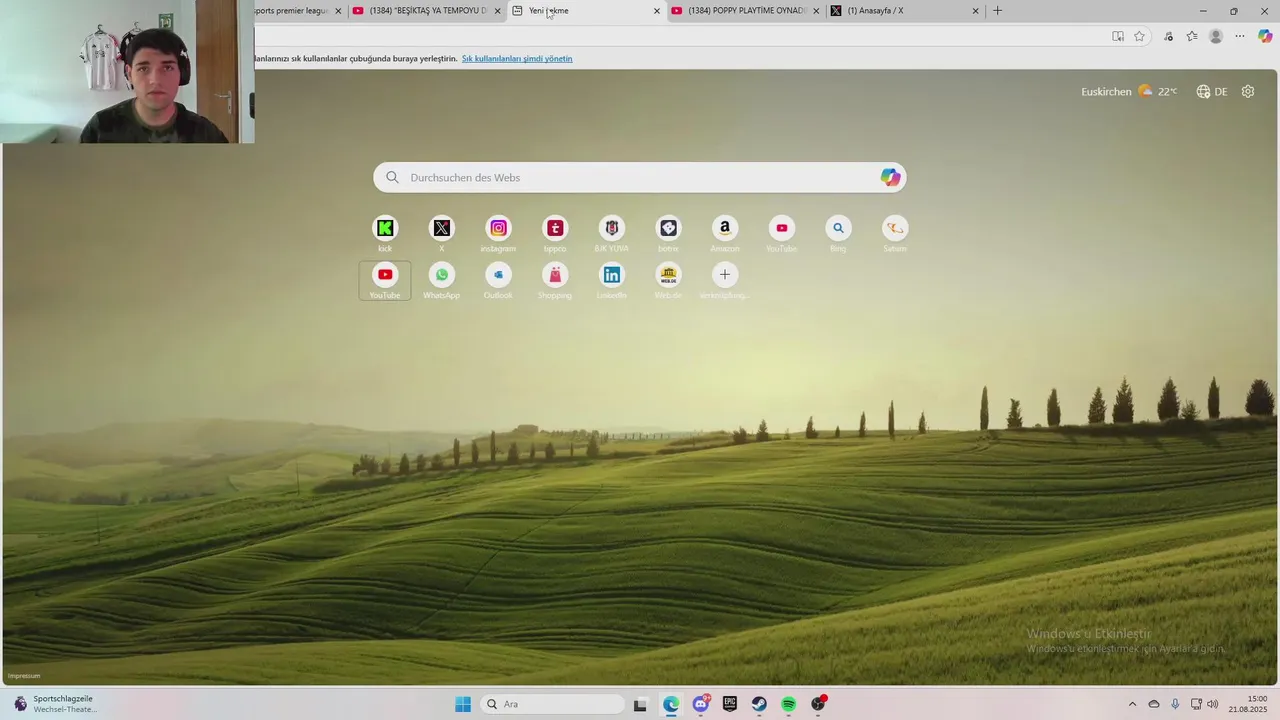Screen dimensions: 1280x720
Task: Open Task View in the taskbar
Action: click(640, 704)
